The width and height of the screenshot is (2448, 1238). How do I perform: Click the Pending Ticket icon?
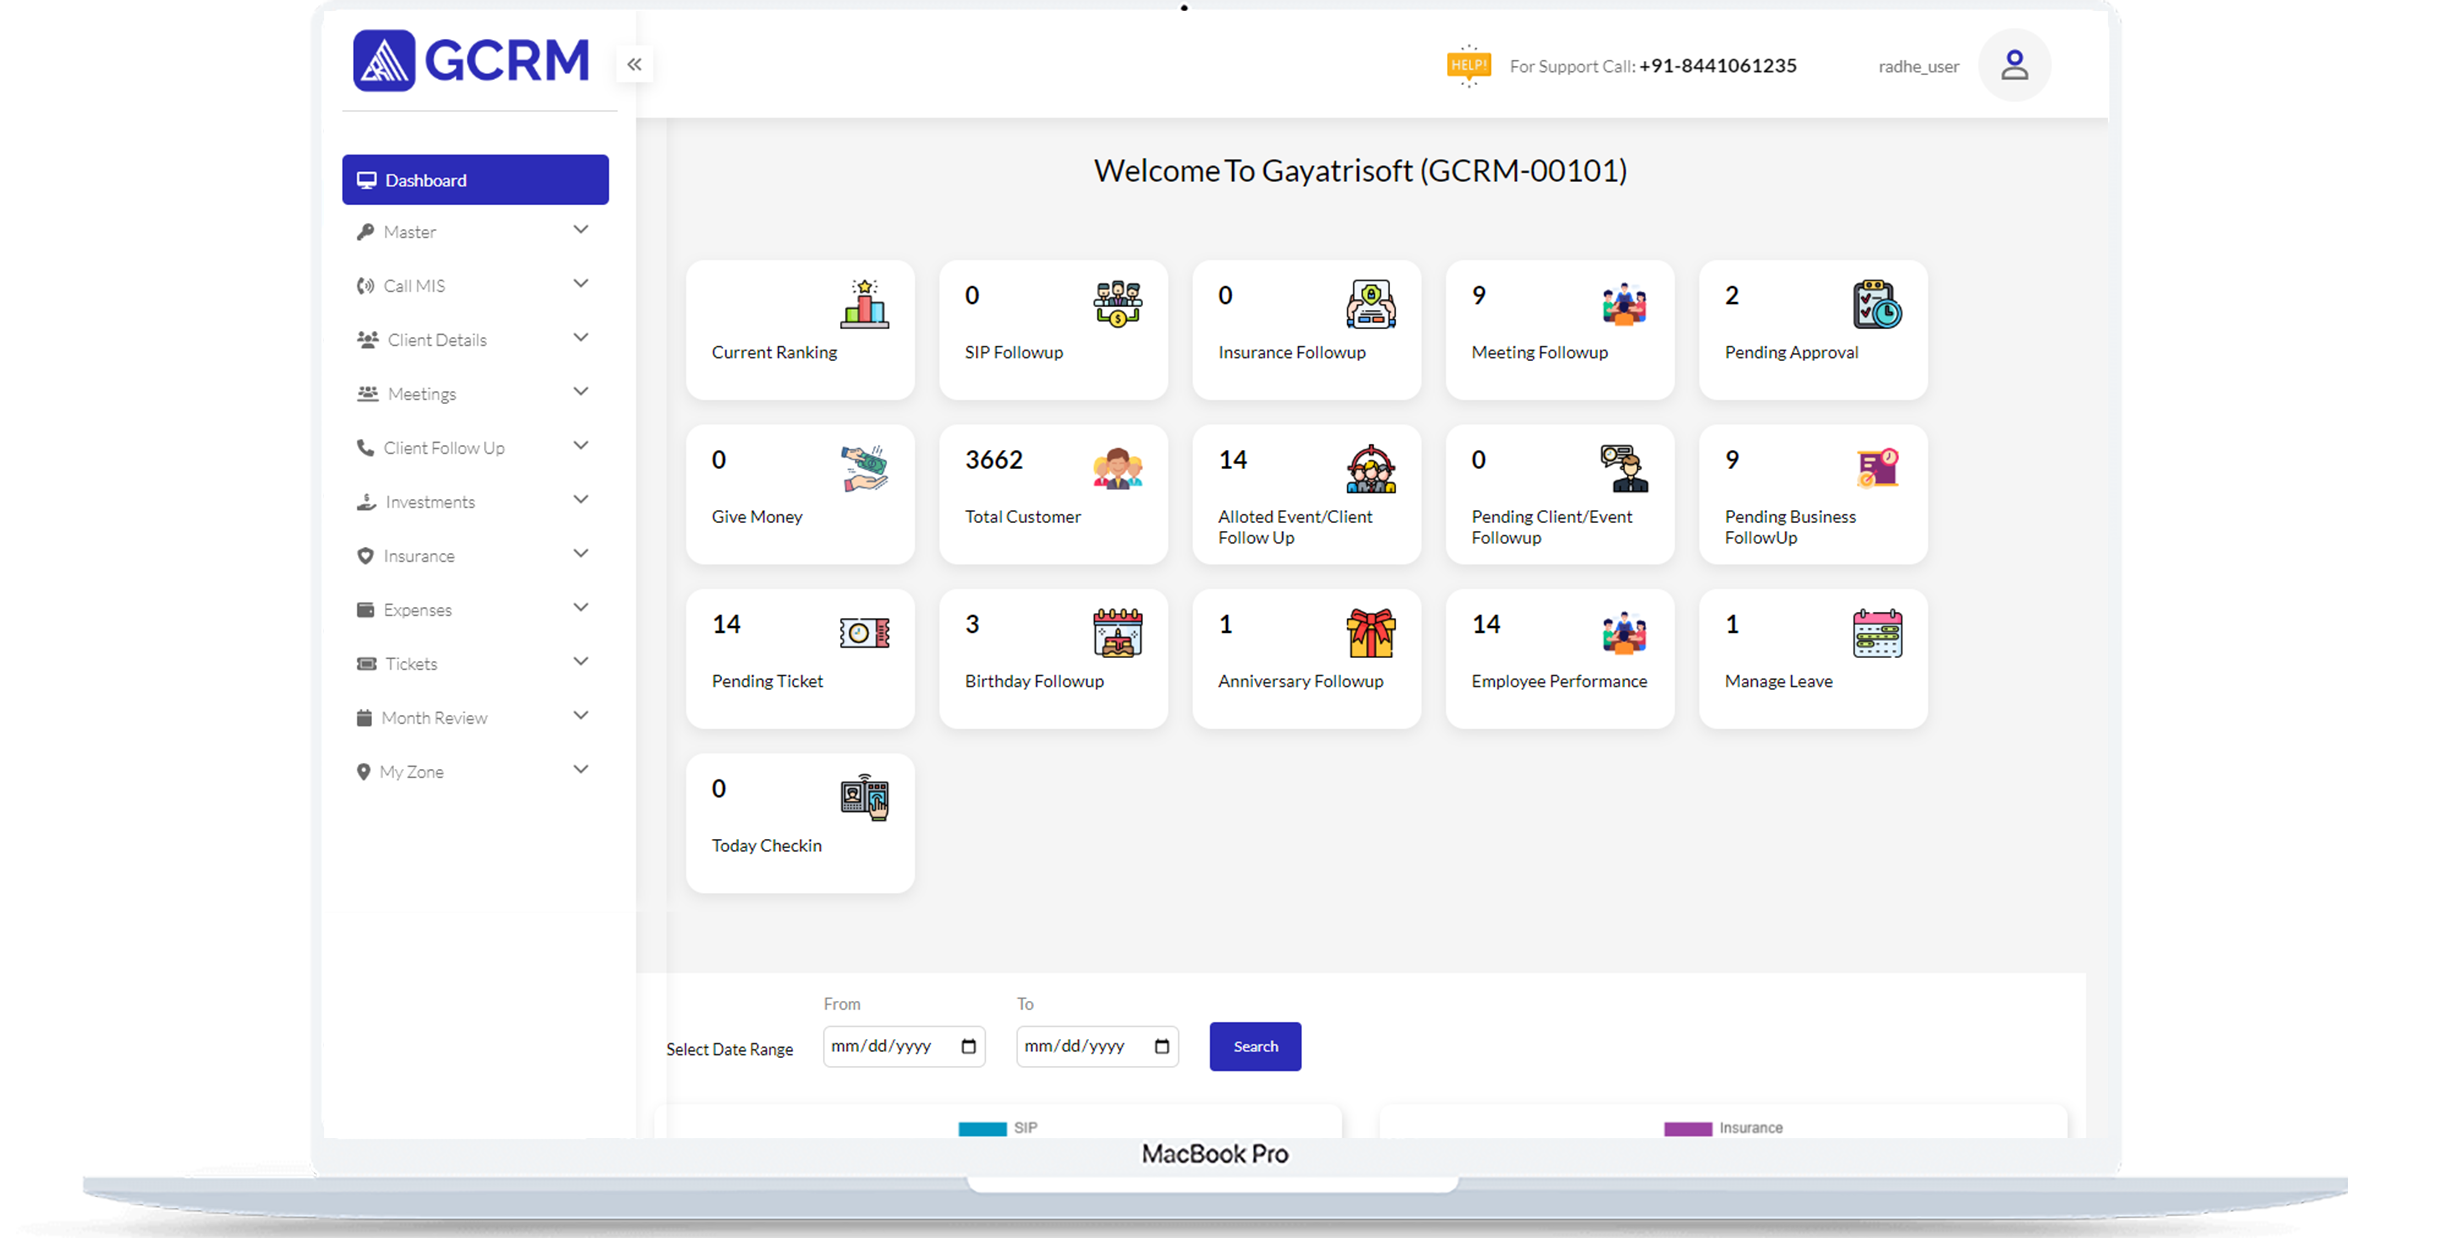coord(864,633)
